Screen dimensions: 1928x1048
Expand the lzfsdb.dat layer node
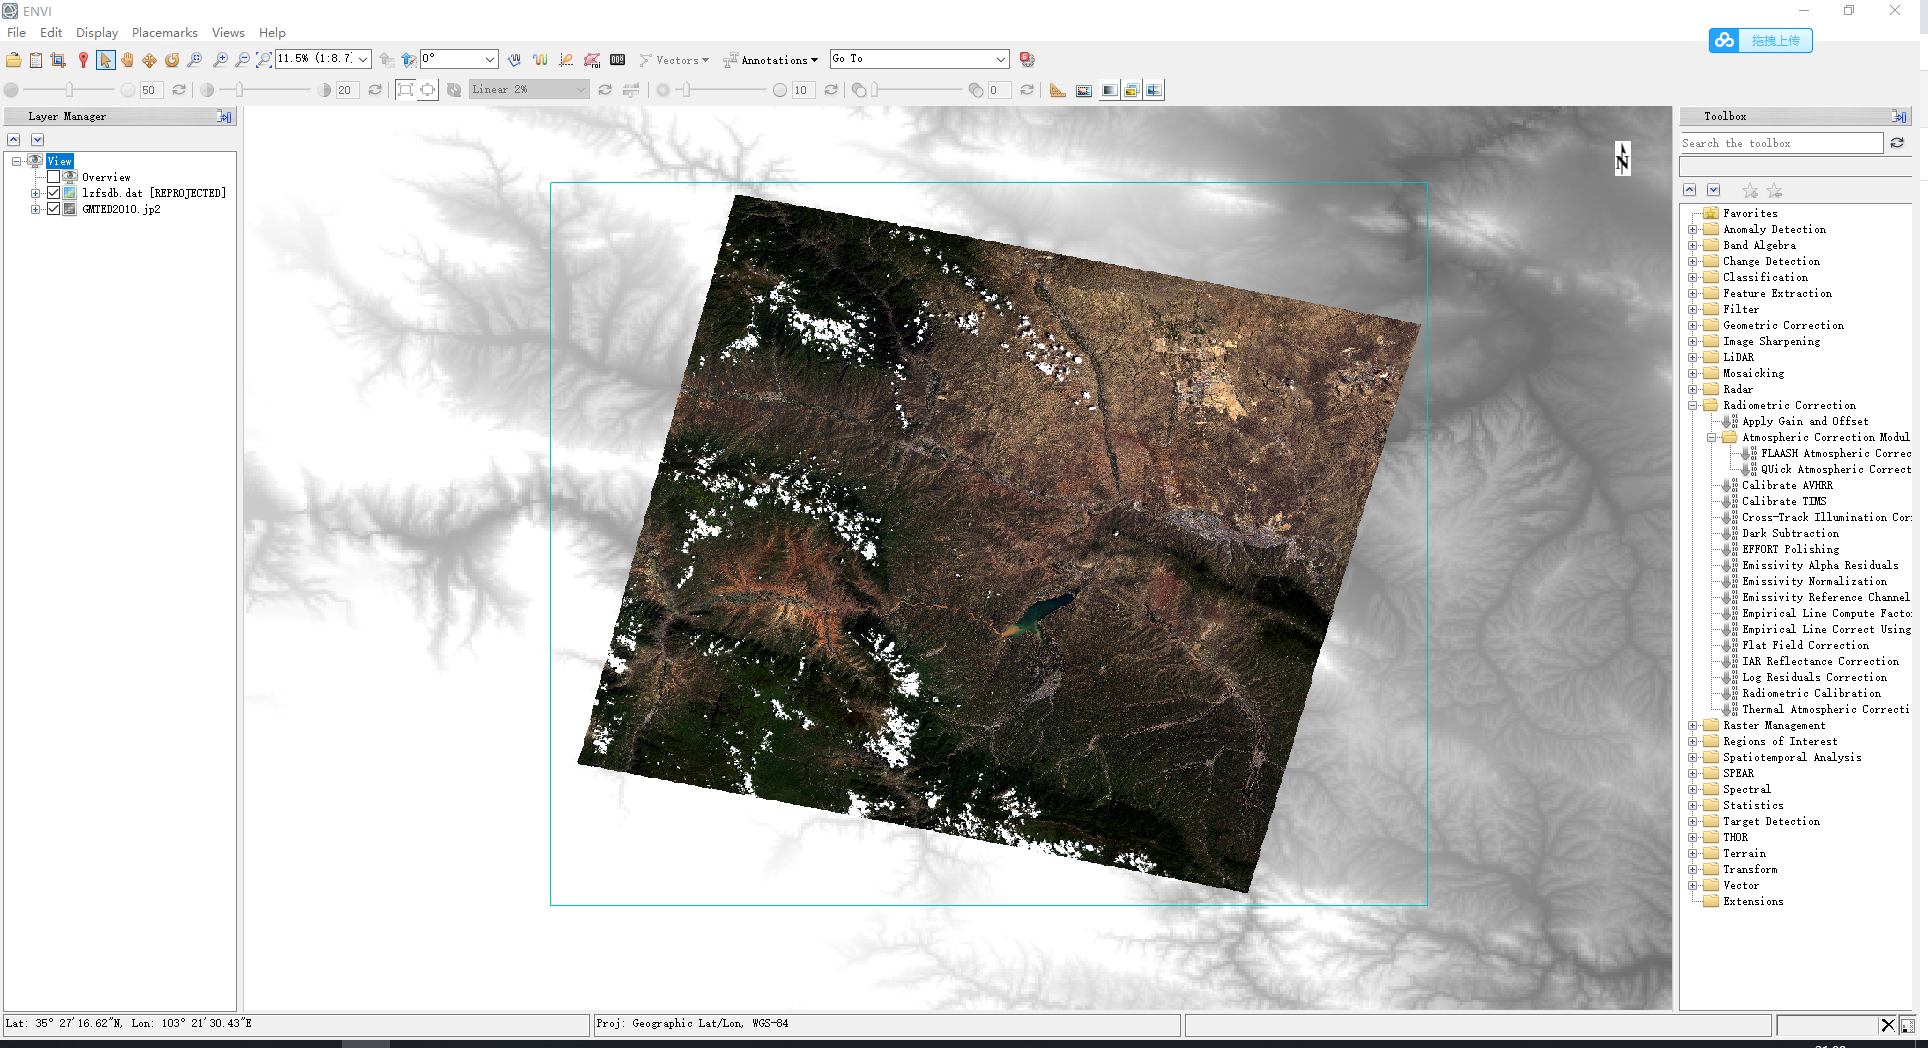click(x=35, y=193)
